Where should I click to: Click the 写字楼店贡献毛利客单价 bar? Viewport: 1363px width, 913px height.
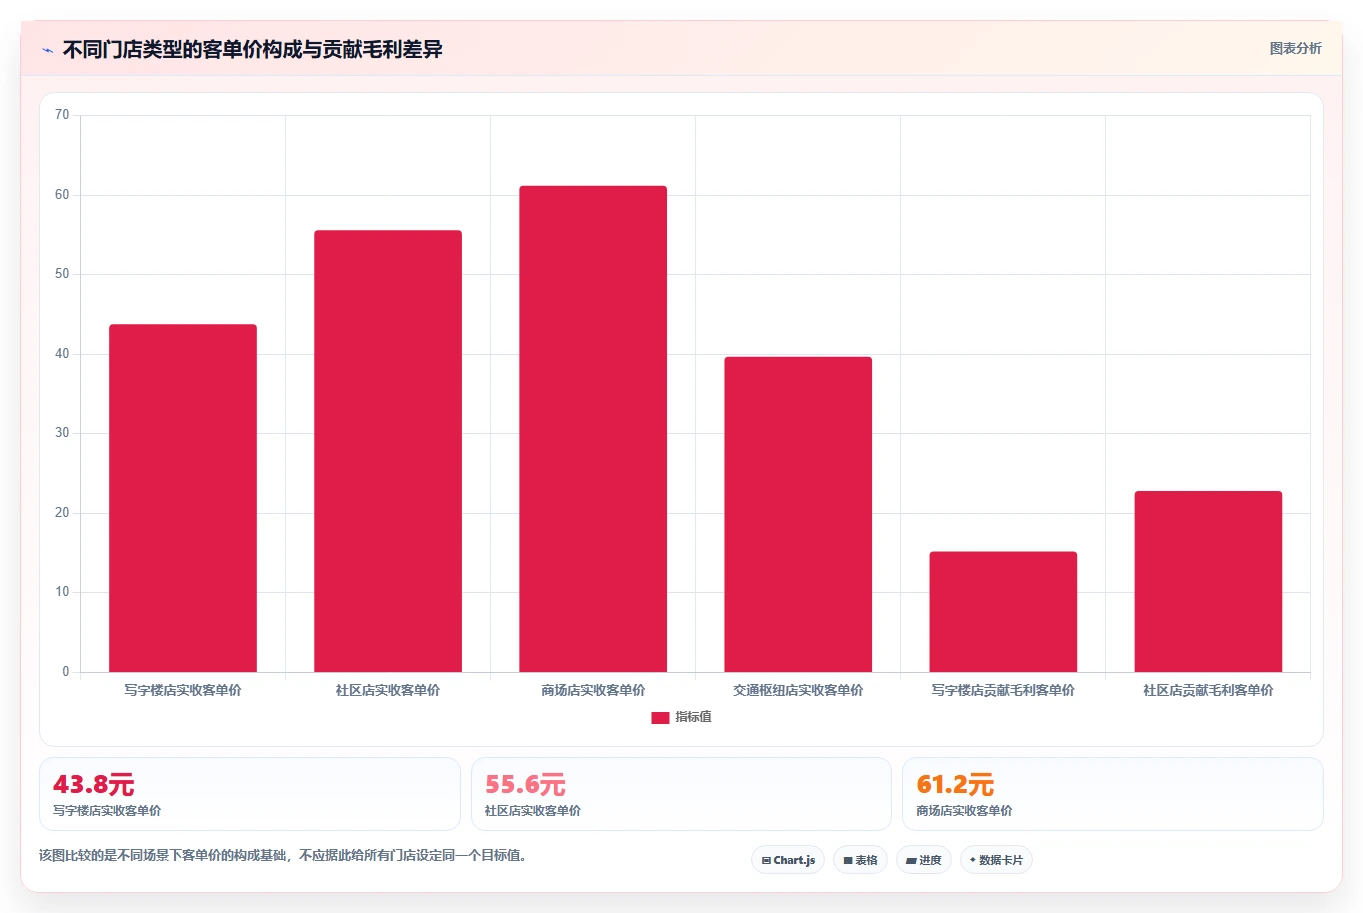click(1003, 612)
